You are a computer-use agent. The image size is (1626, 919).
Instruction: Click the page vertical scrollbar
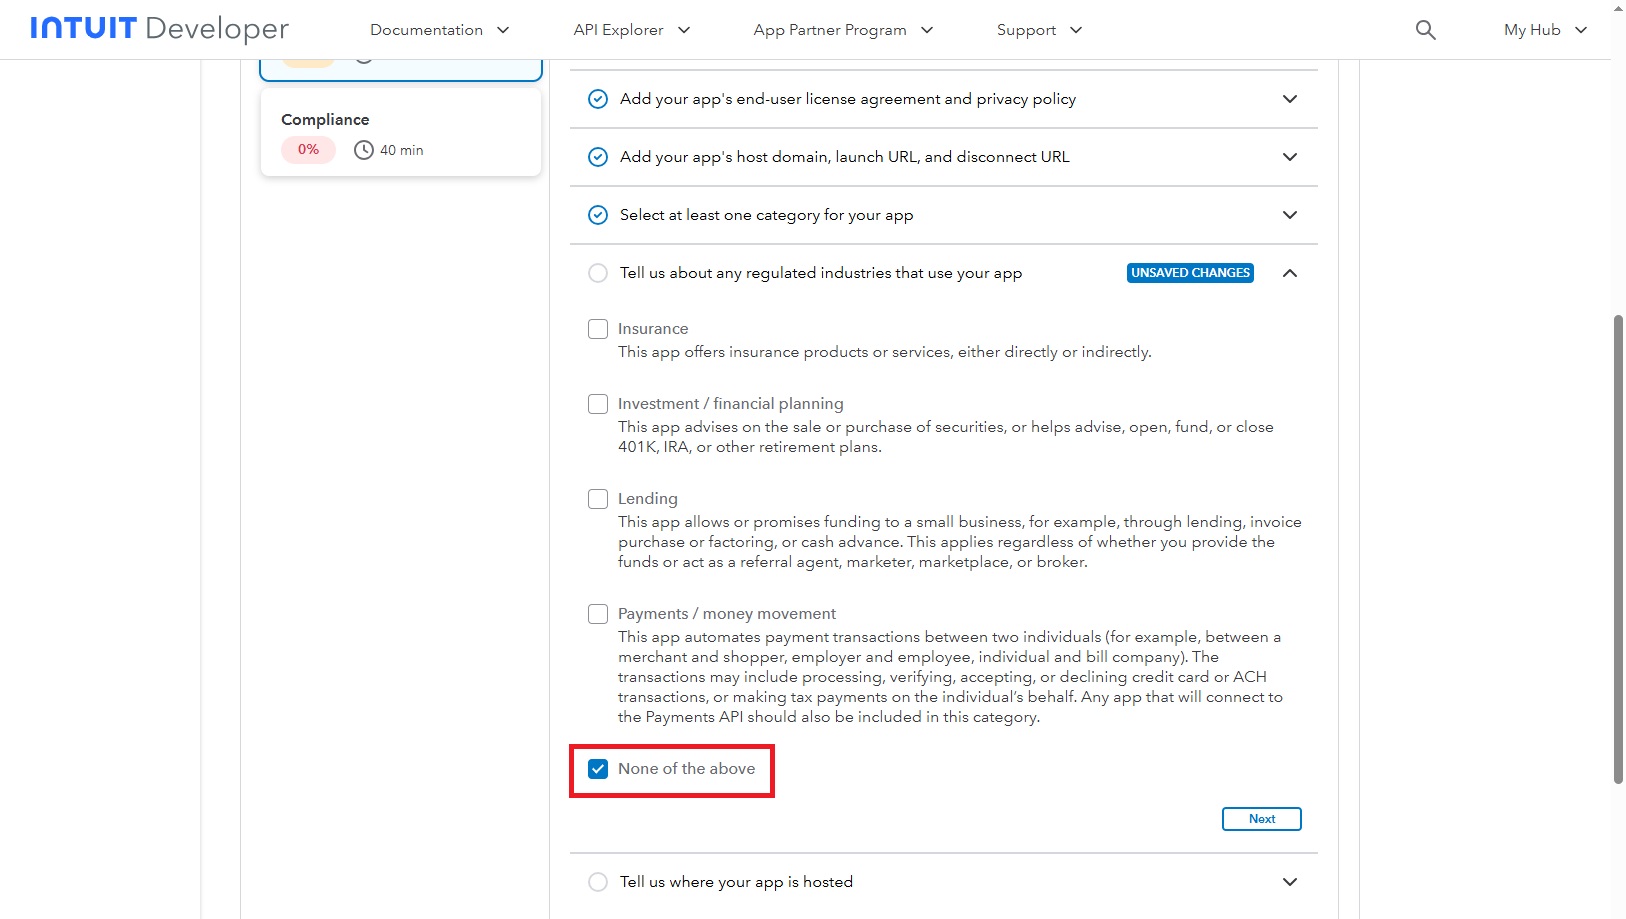[1618, 548]
